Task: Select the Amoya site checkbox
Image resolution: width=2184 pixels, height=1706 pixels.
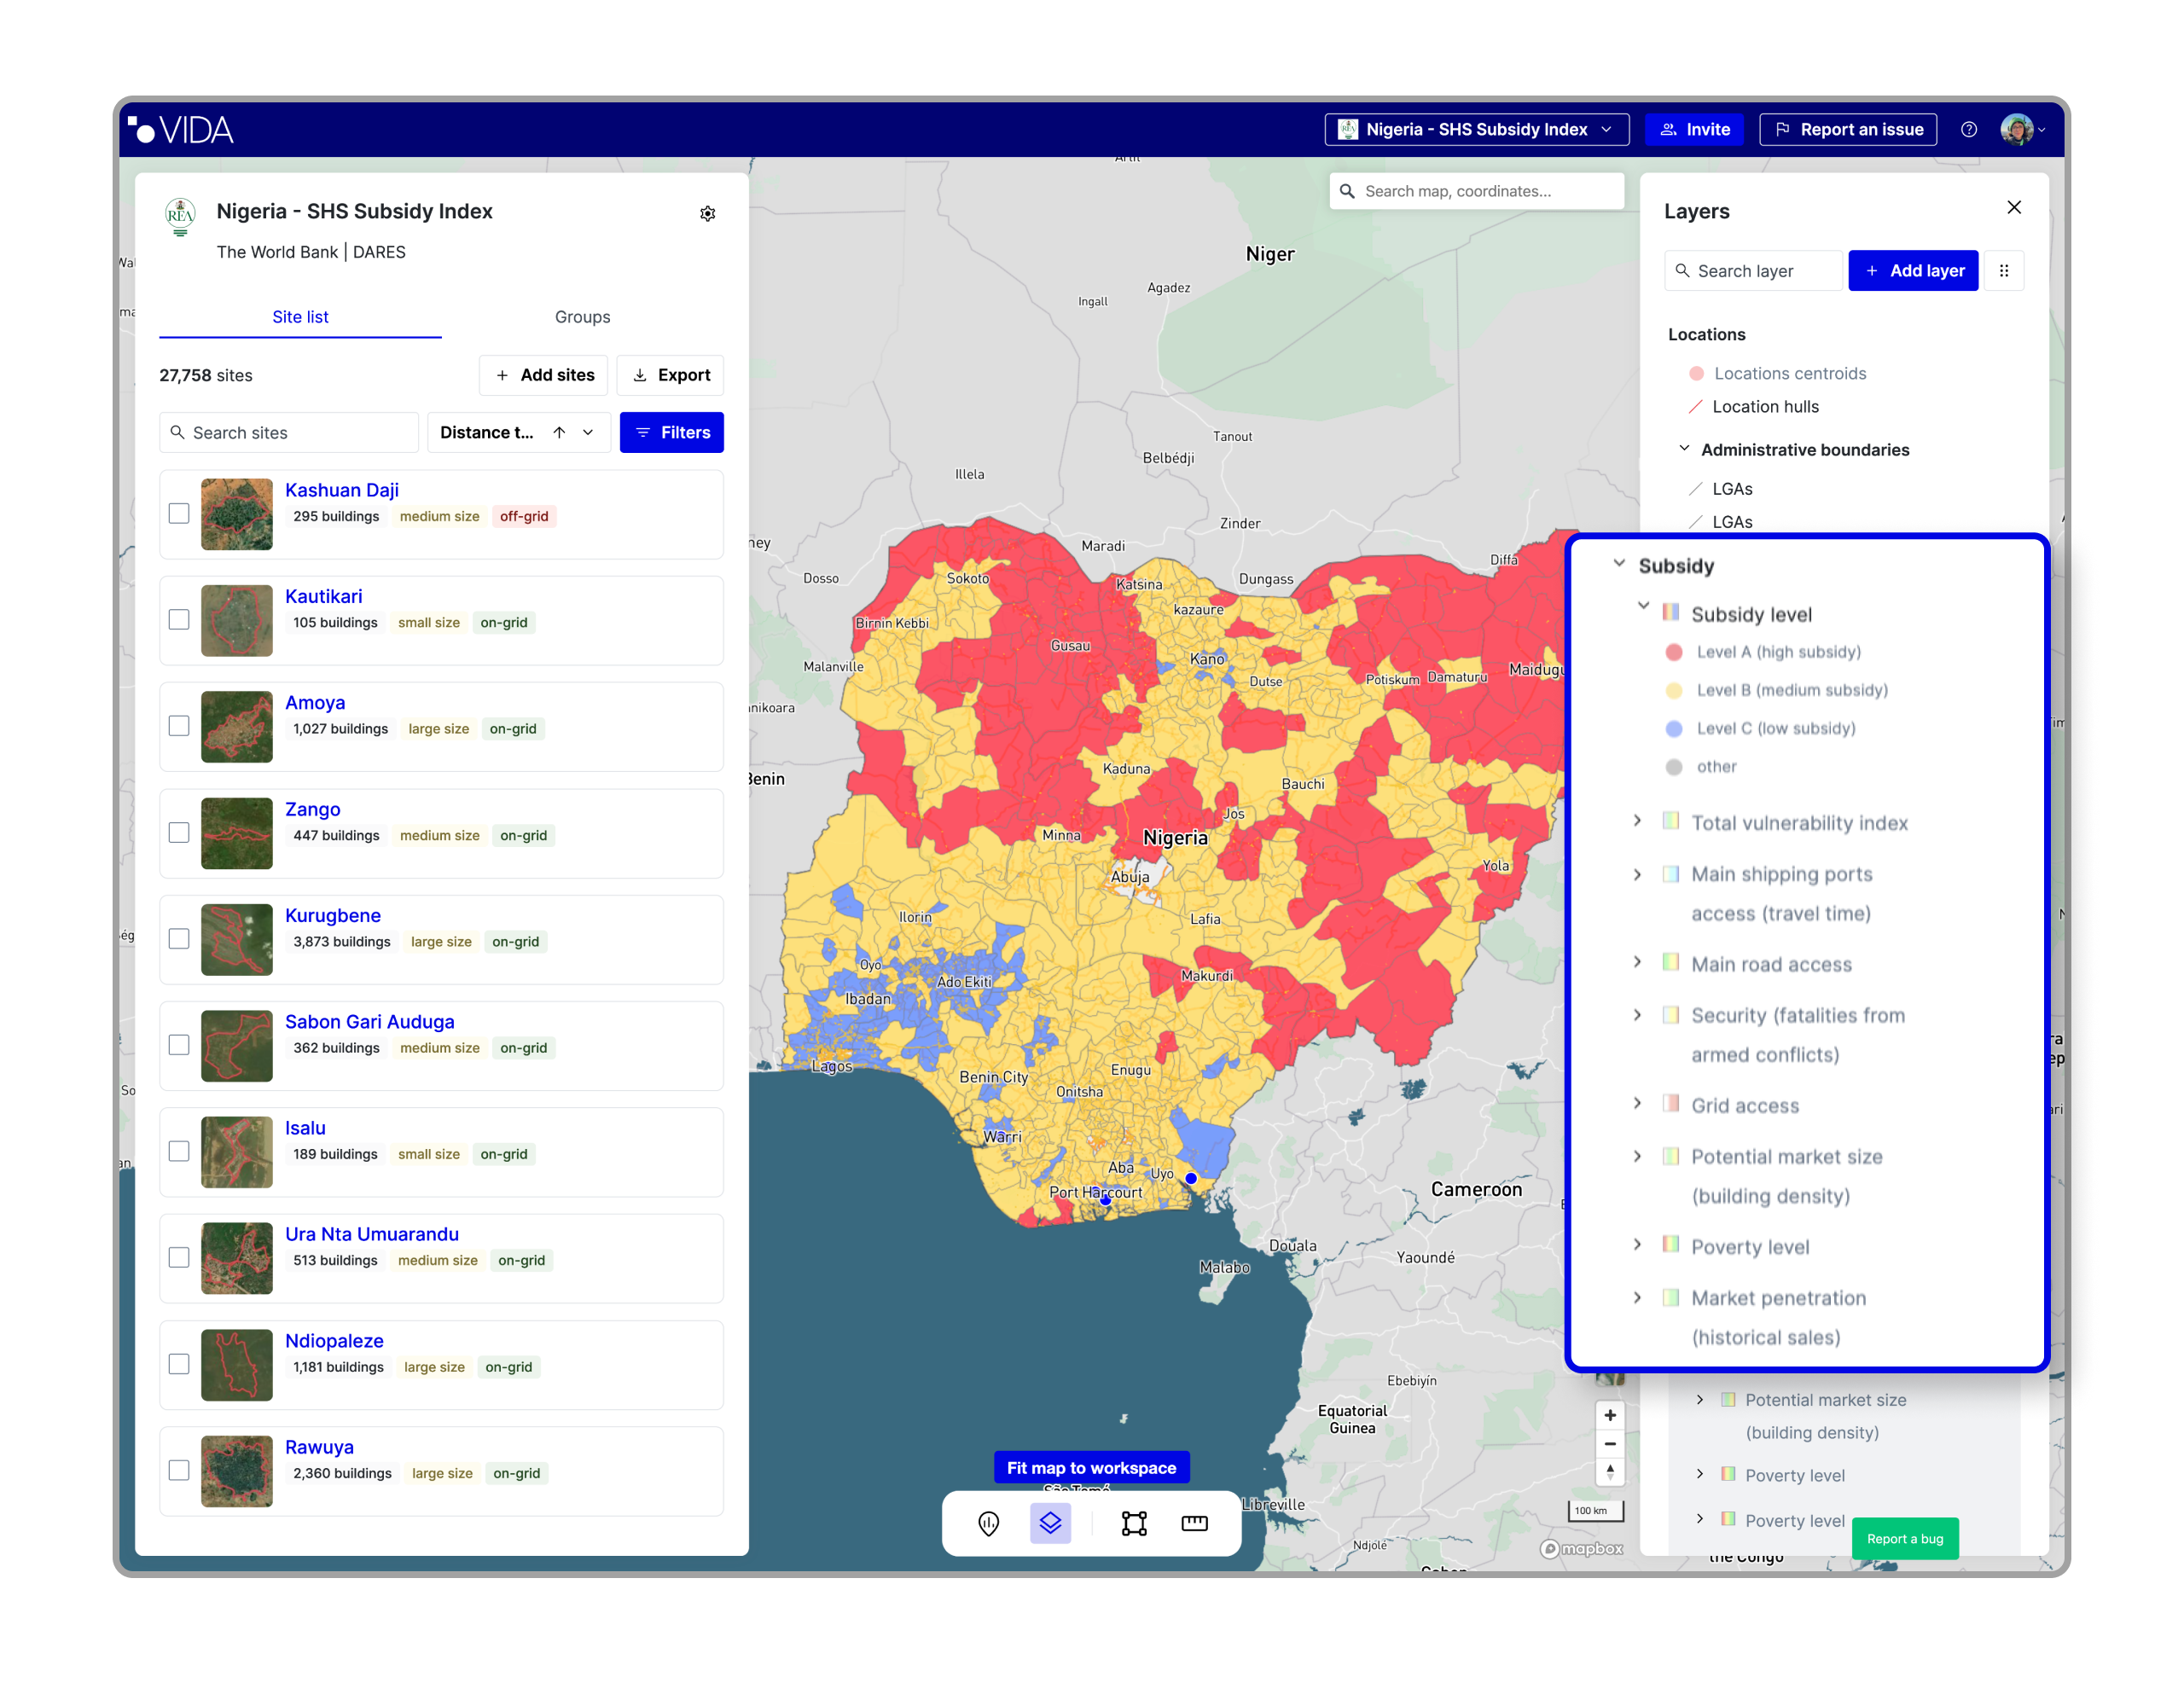Action: (179, 726)
